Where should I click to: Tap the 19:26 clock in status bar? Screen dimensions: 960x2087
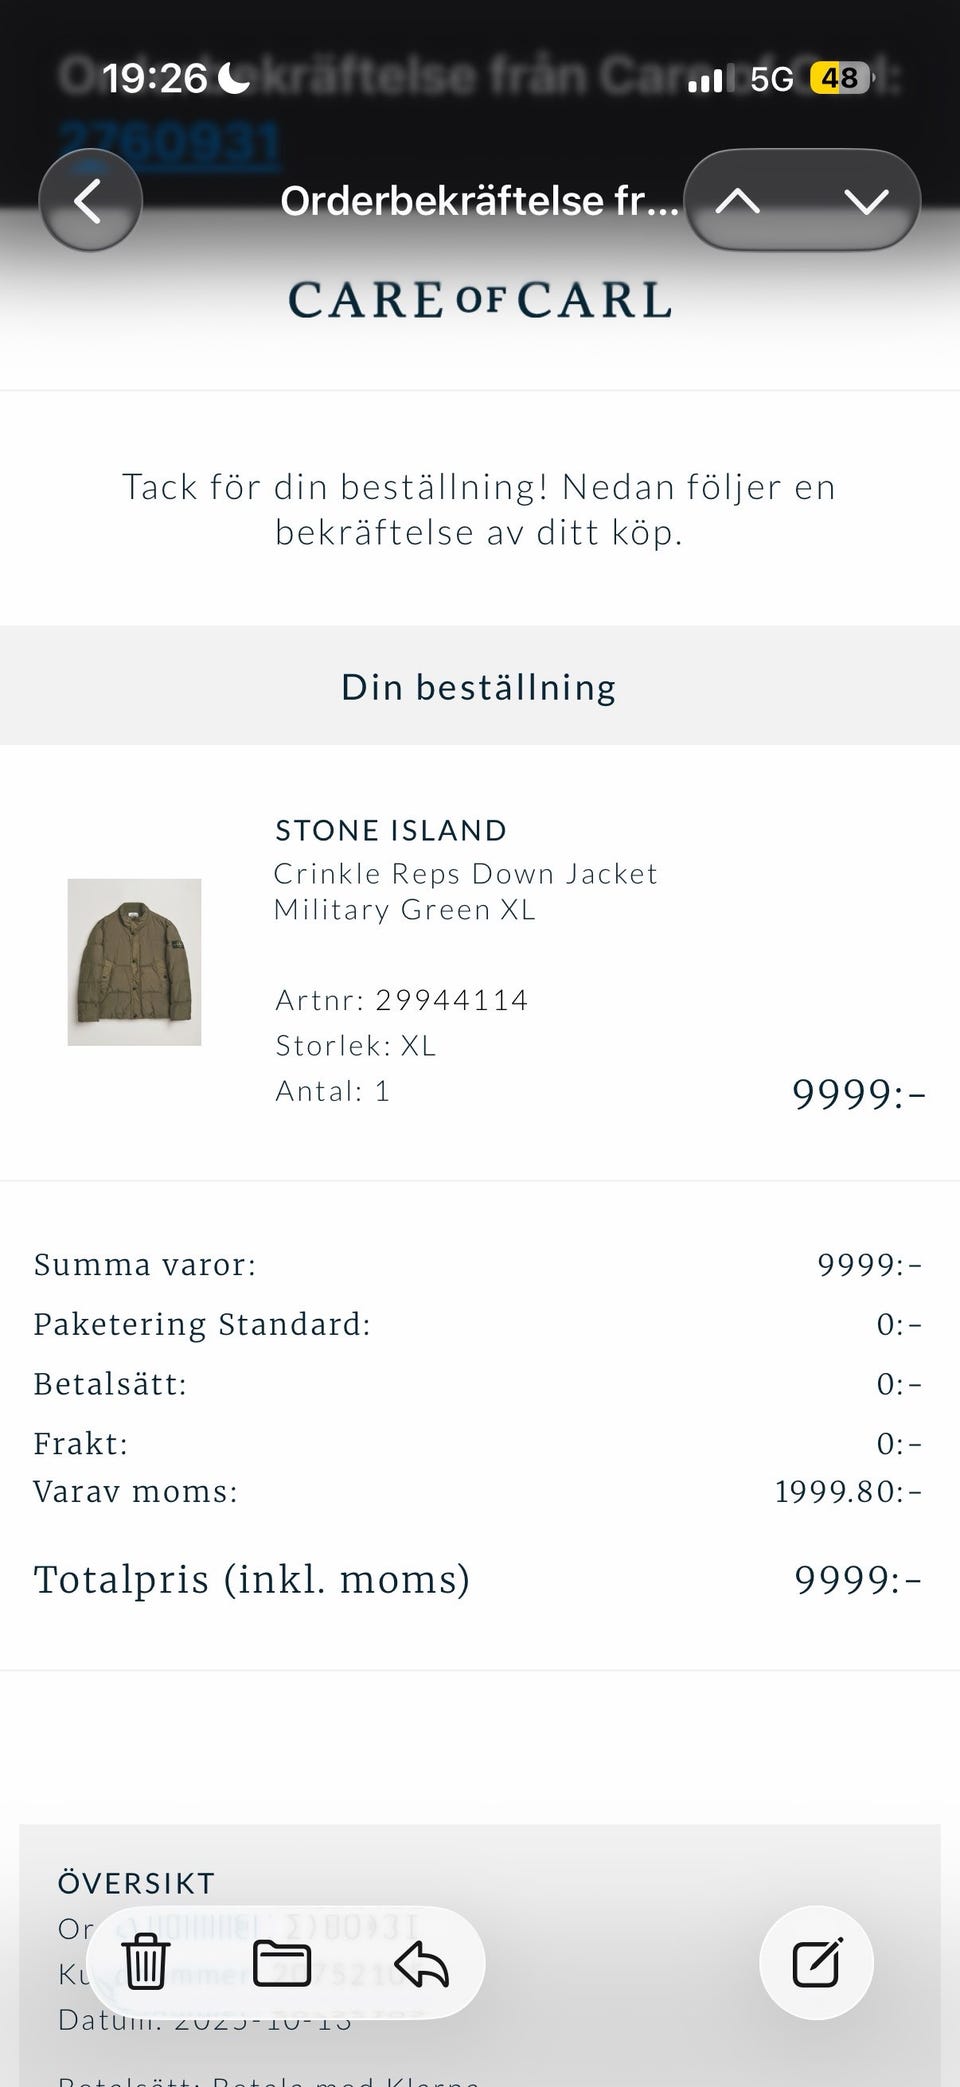tap(154, 78)
